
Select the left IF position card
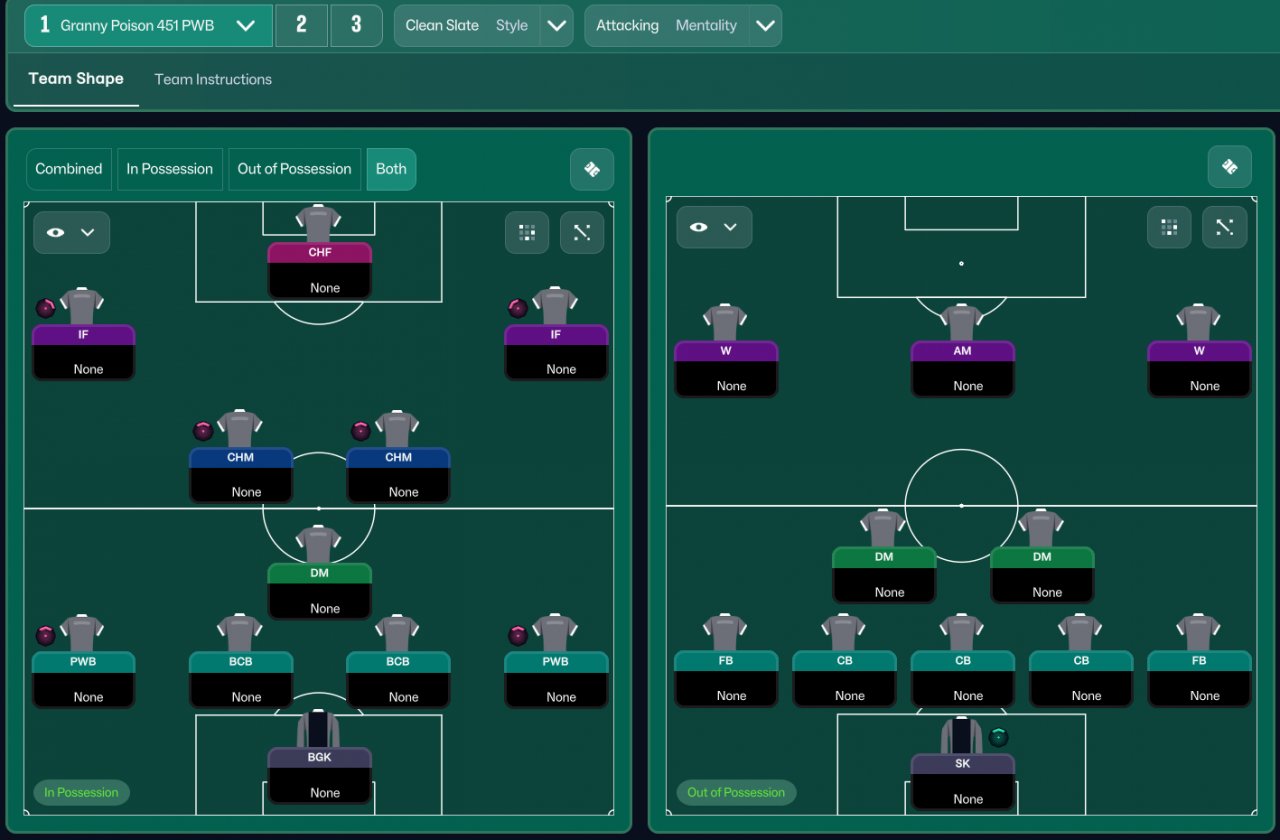(83, 352)
